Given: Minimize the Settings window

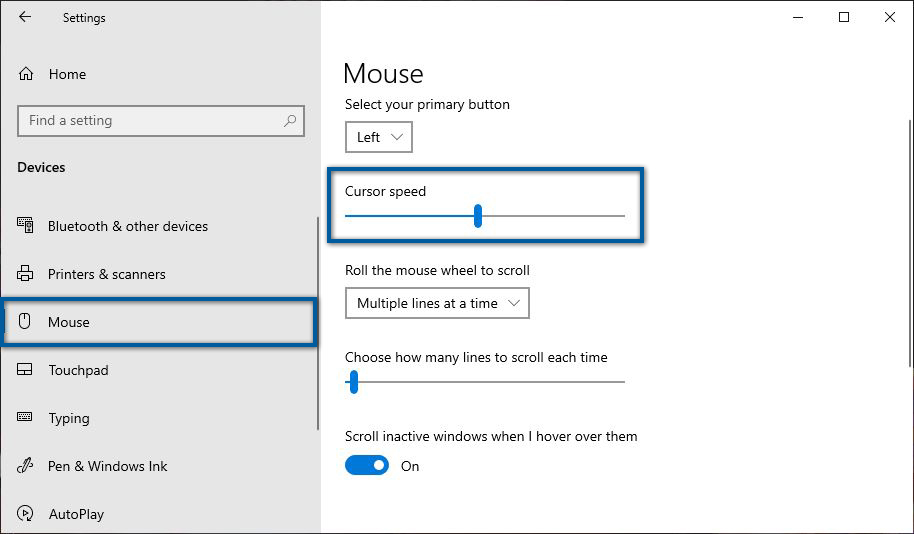Looking at the screenshot, I should click(x=798, y=17).
